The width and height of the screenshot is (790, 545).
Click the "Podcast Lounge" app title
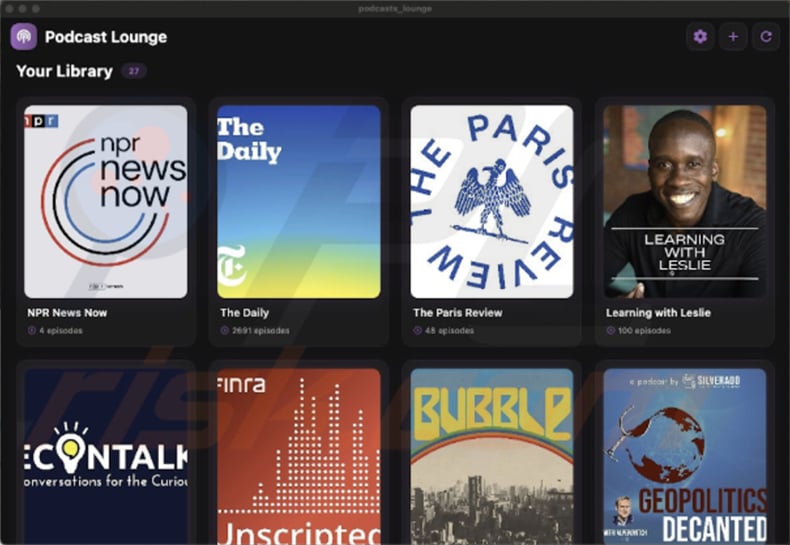pos(106,37)
